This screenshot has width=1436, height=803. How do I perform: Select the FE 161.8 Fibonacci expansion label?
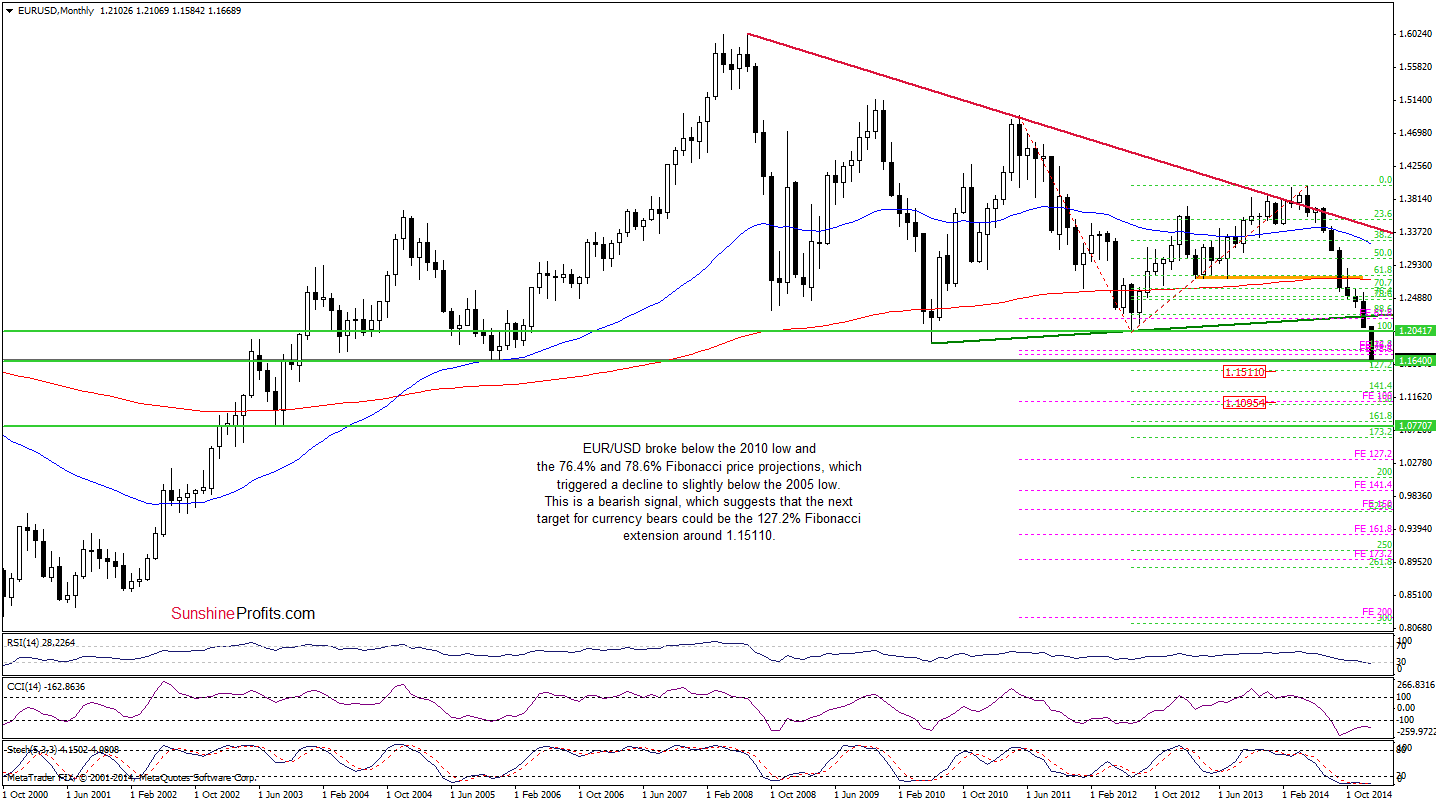point(1373,529)
